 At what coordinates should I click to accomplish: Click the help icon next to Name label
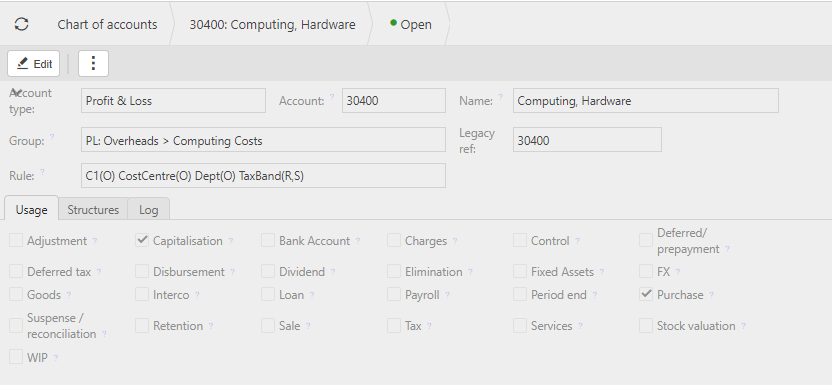click(500, 97)
